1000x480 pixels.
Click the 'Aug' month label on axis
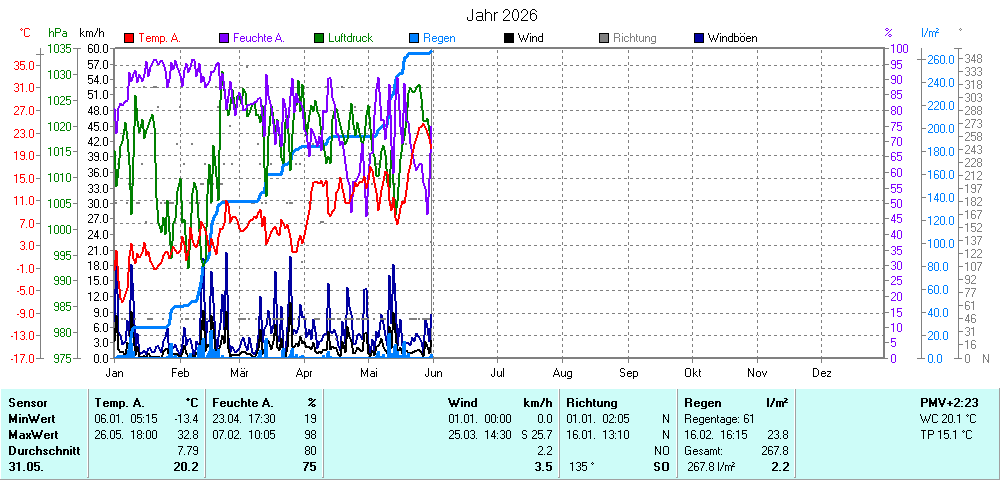pyautogui.click(x=562, y=372)
